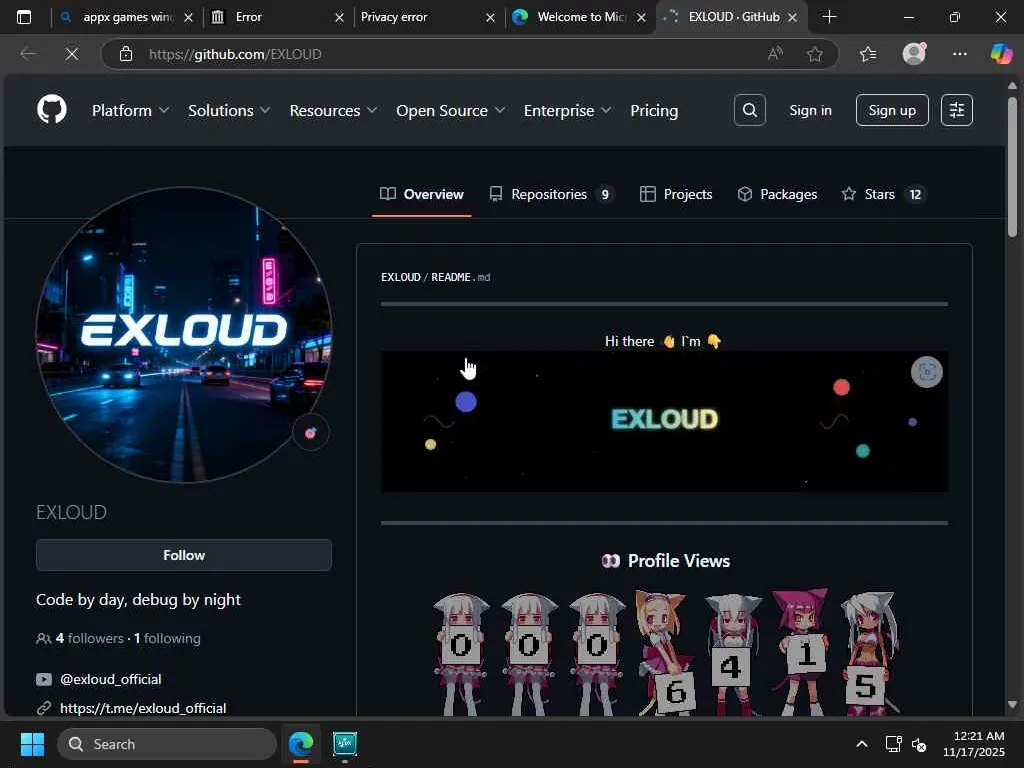Viewport: 1024px width, 768px height.
Task: Open the README file link
Action: pos(460,277)
